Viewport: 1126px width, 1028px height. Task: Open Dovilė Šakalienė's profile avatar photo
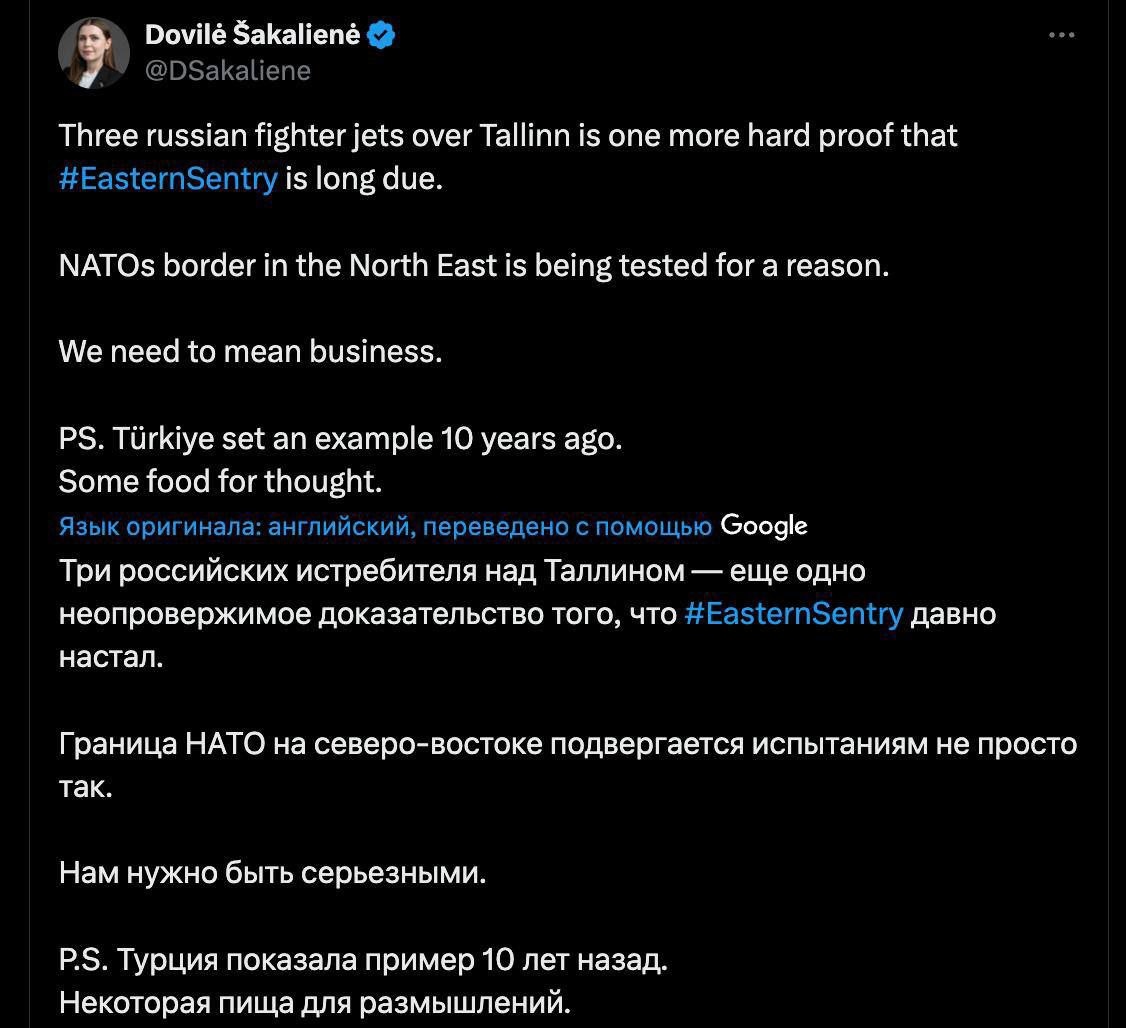(x=94, y=52)
